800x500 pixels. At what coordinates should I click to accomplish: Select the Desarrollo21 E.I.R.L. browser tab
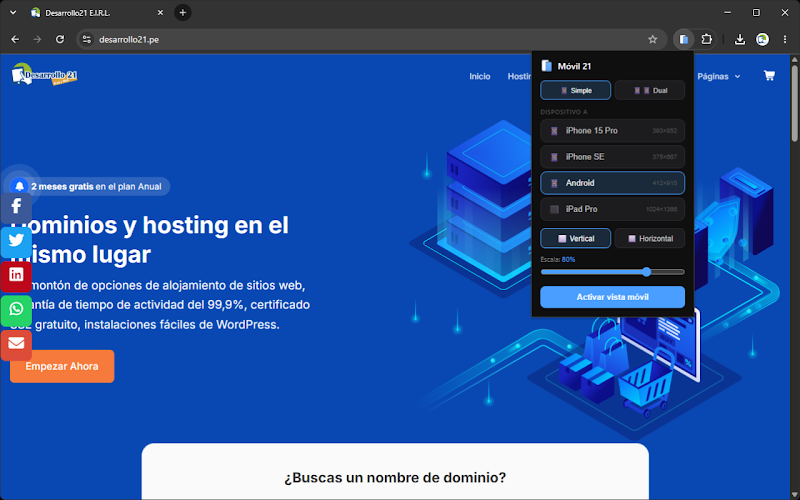coord(97,13)
